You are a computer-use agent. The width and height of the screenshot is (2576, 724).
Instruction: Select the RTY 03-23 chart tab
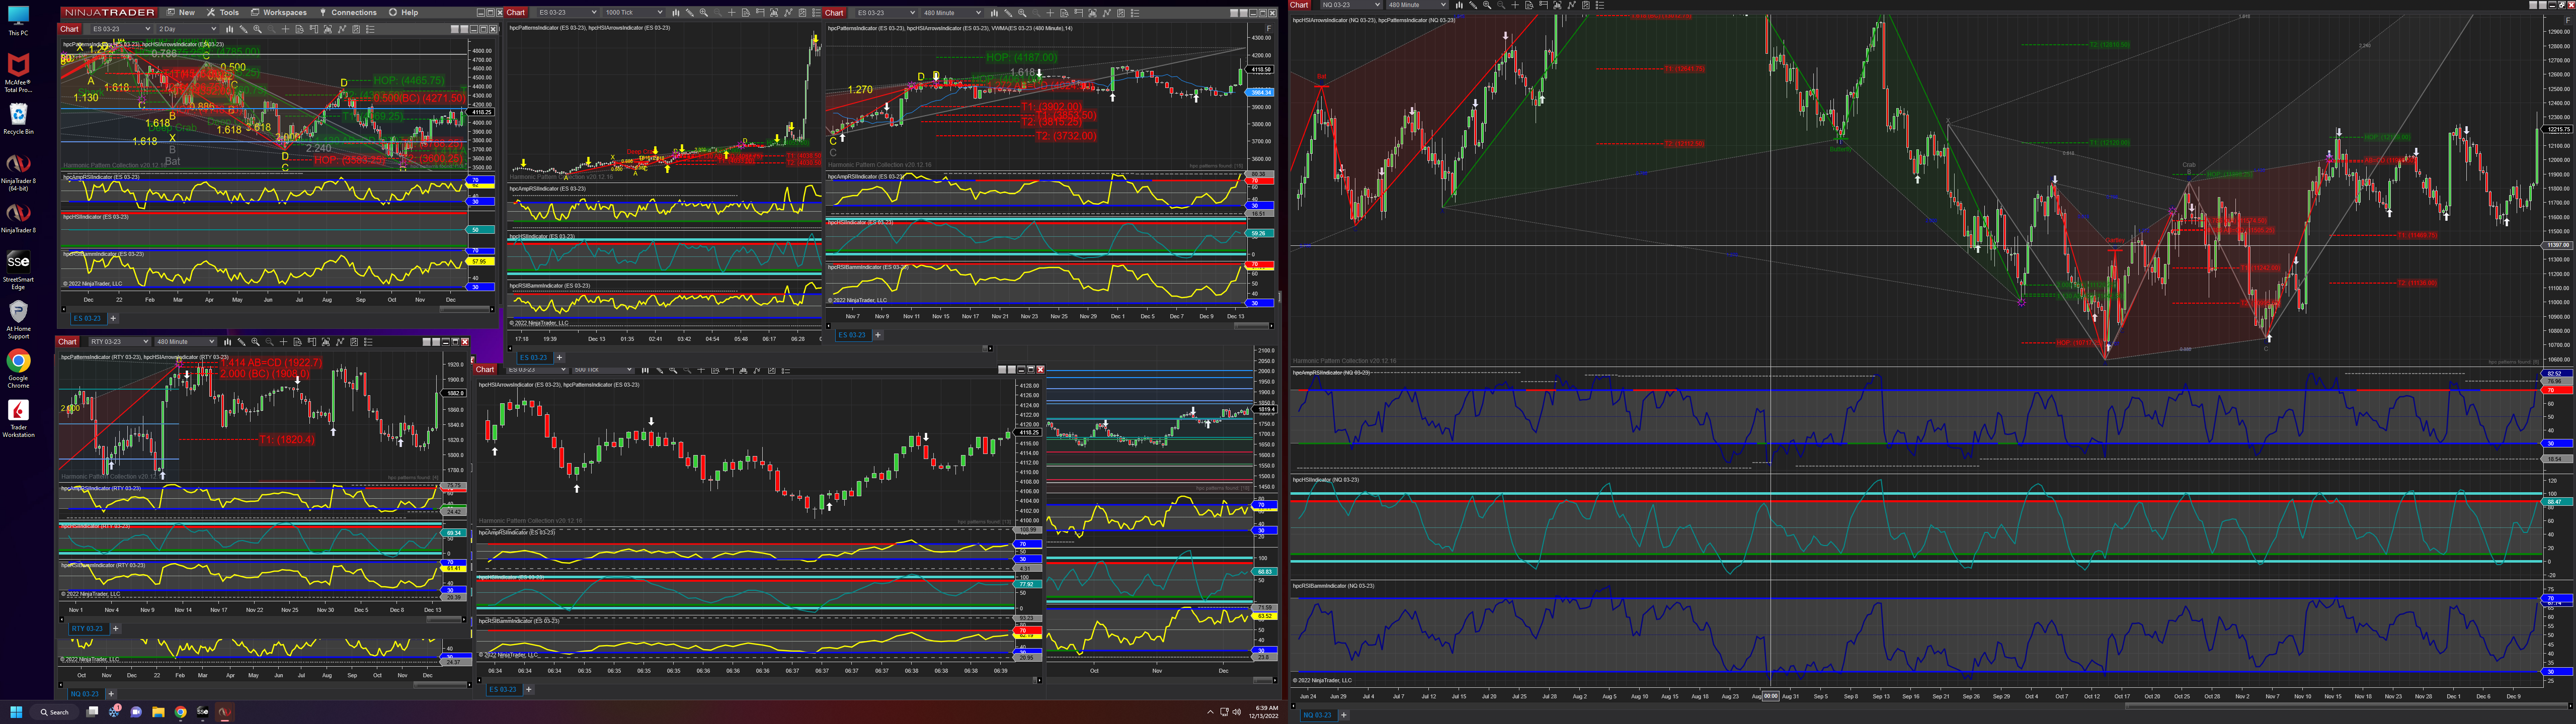coord(87,628)
